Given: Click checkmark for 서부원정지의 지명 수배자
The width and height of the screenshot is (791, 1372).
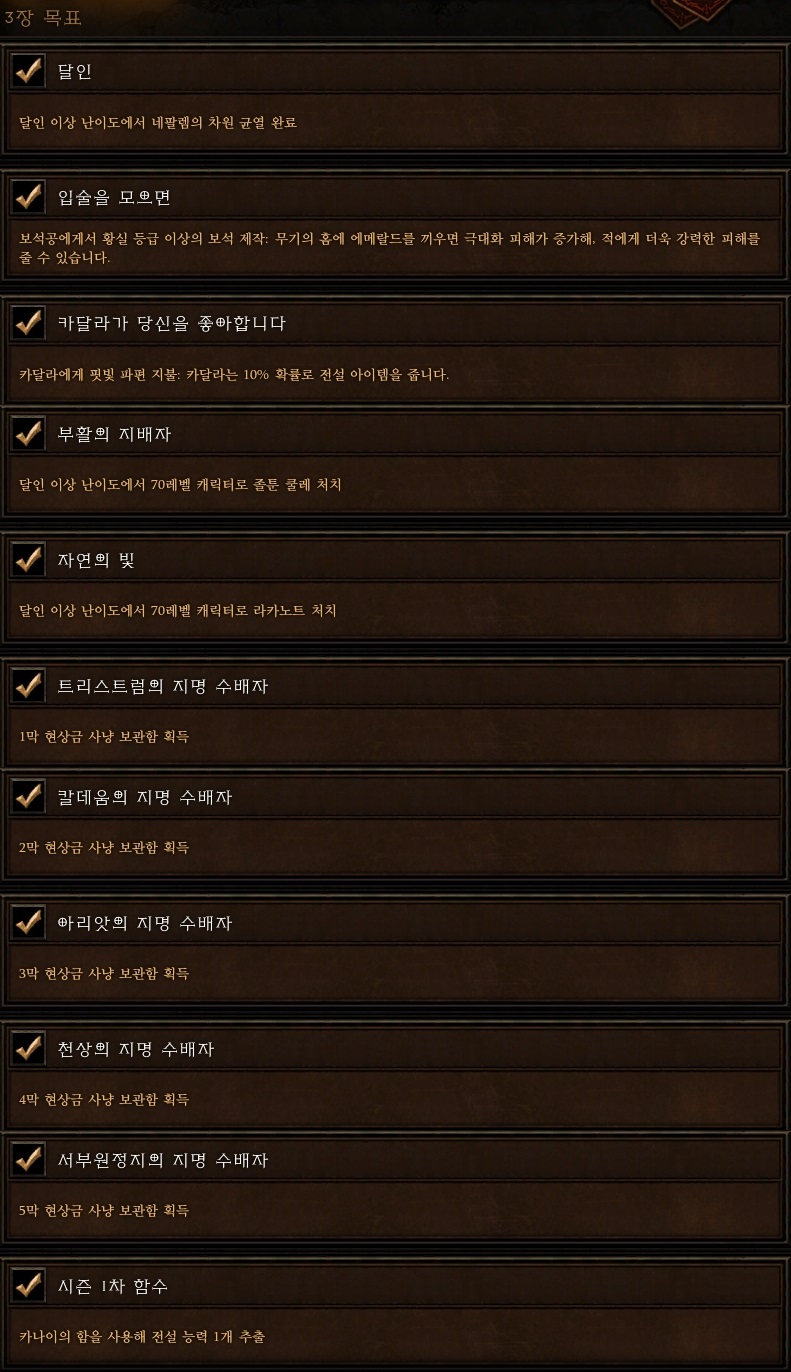Looking at the screenshot, I should (x=28, y=1160).
